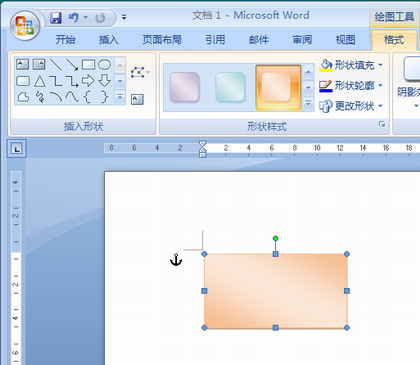
Task: Click the Redo arrow icon
Action: click(100, 17)
